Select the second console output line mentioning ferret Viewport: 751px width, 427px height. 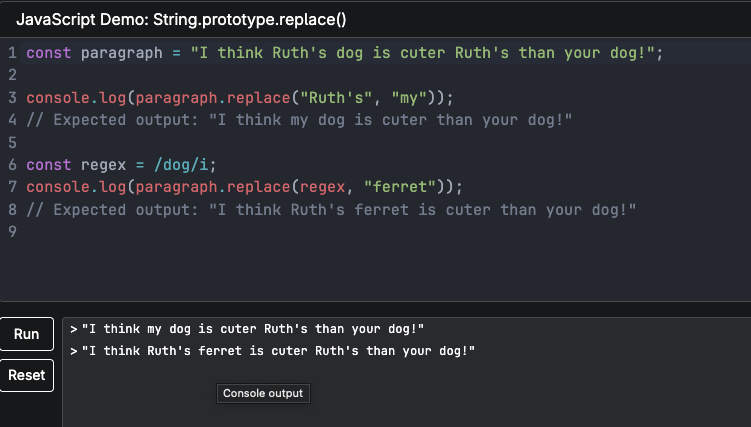278,351
